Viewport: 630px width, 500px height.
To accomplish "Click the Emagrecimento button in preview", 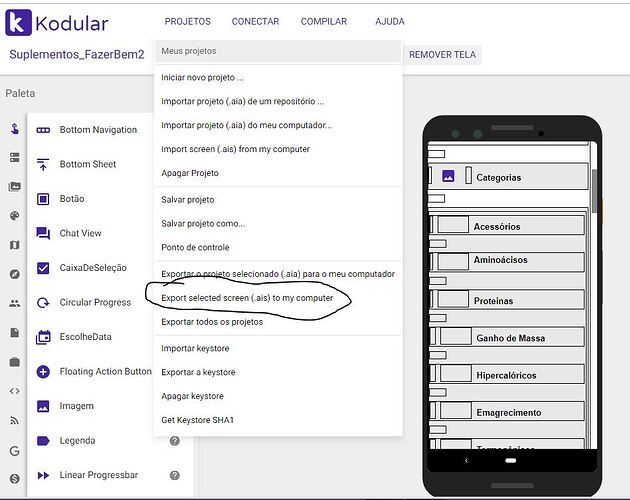I will coord(507,411).
